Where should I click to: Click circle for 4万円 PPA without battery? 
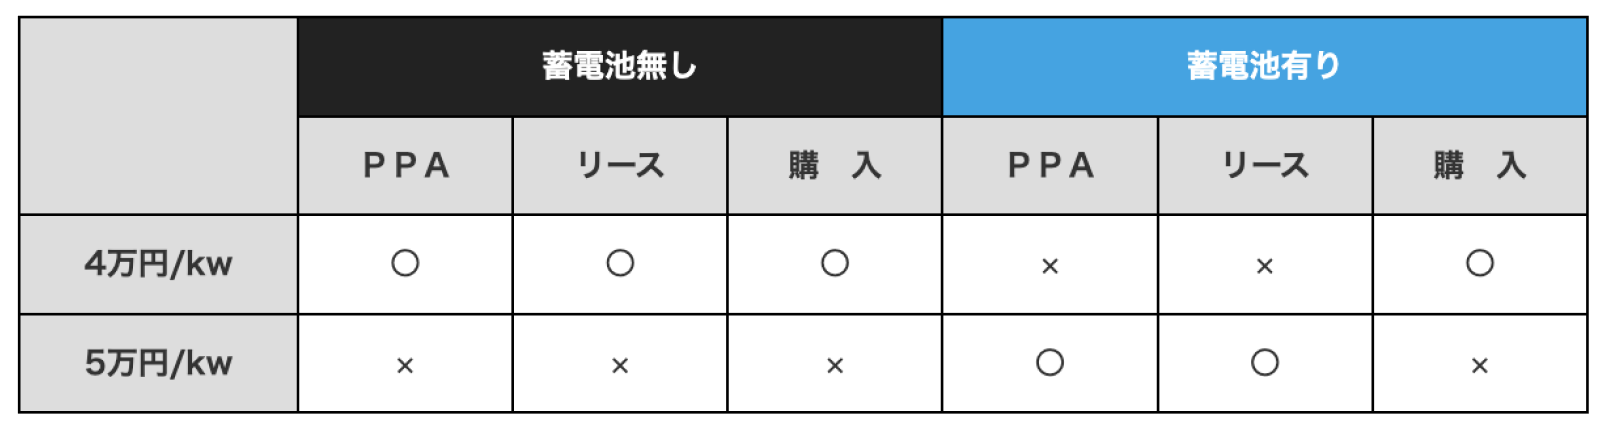click(405, 263)
